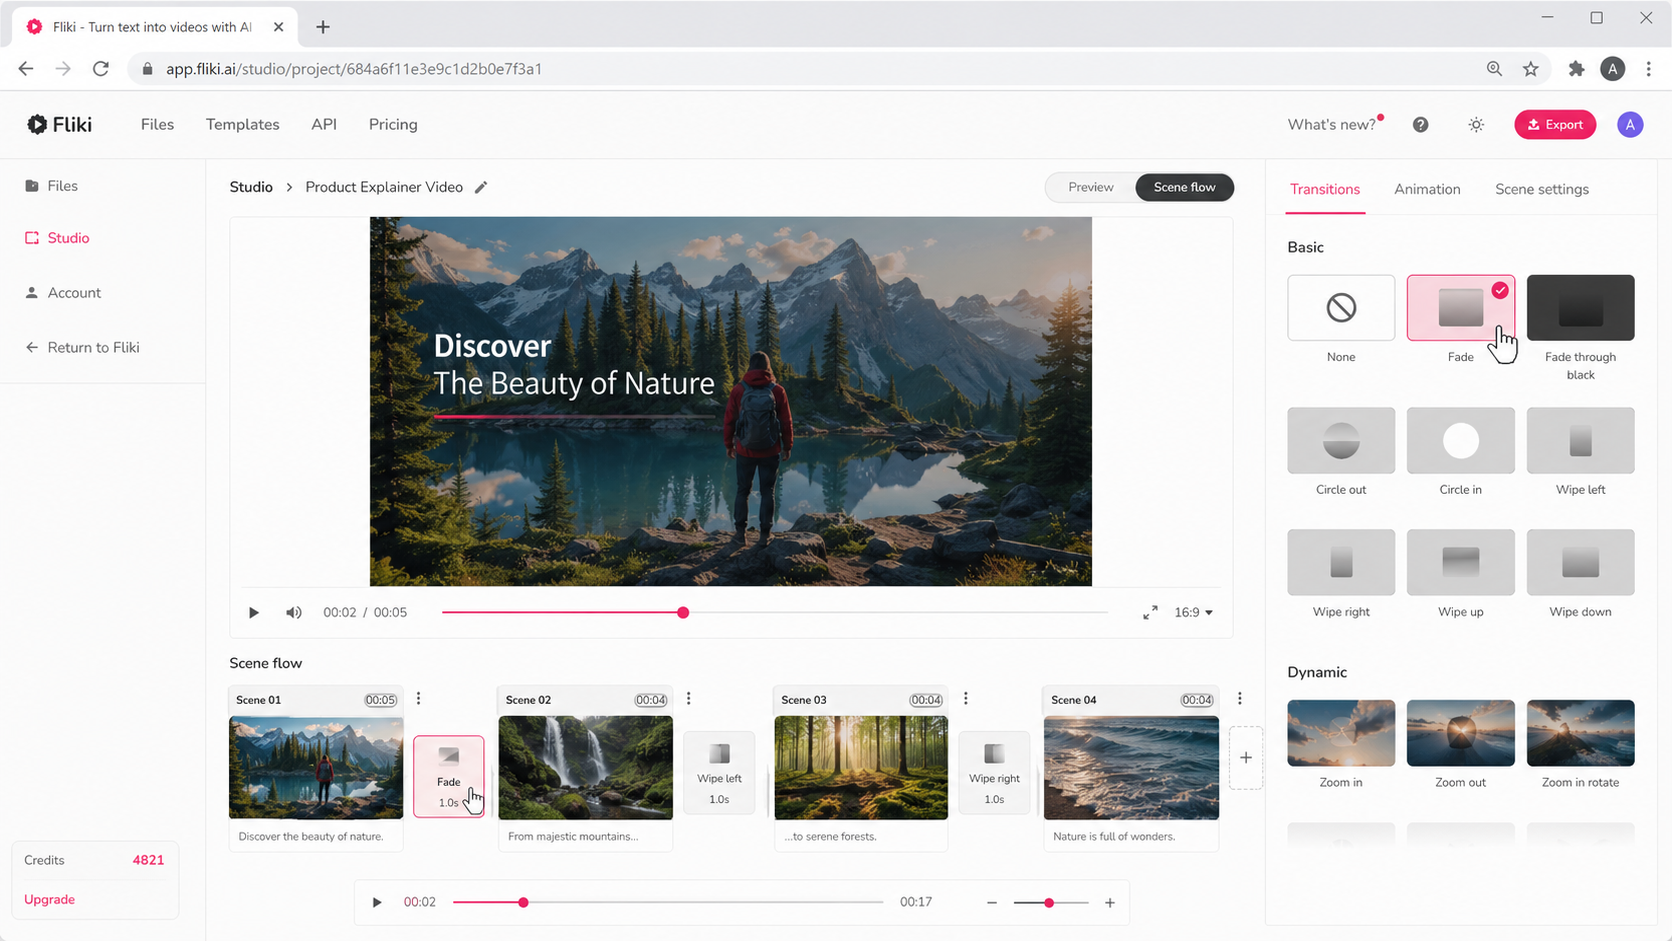Click the Upgrade link

point(50,899)
